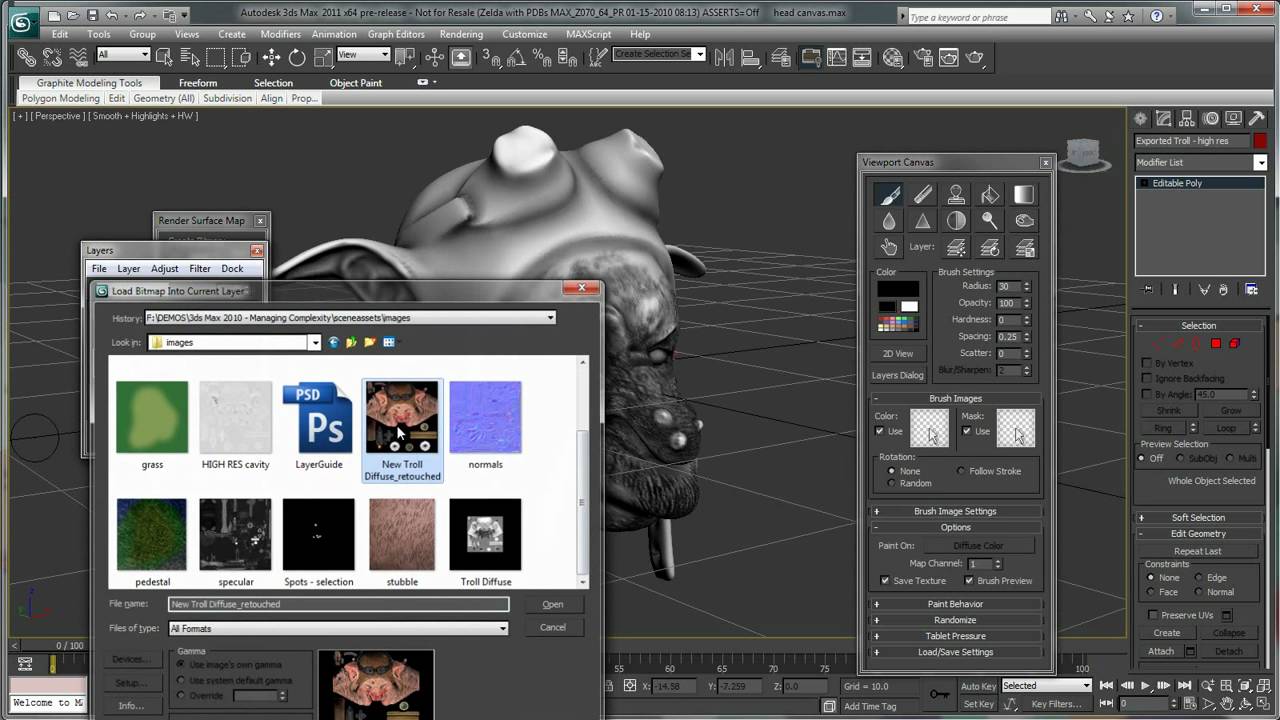Select the Gradient tool in Viewport Canvas
This screenshot has width=1280, height=720.
point(1024,195)
